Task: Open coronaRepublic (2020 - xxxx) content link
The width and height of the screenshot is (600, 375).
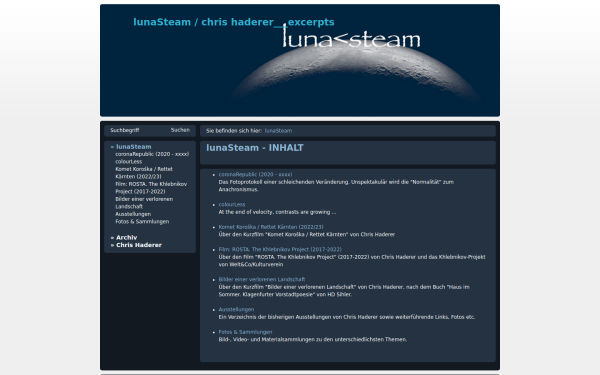Action: 255,174
